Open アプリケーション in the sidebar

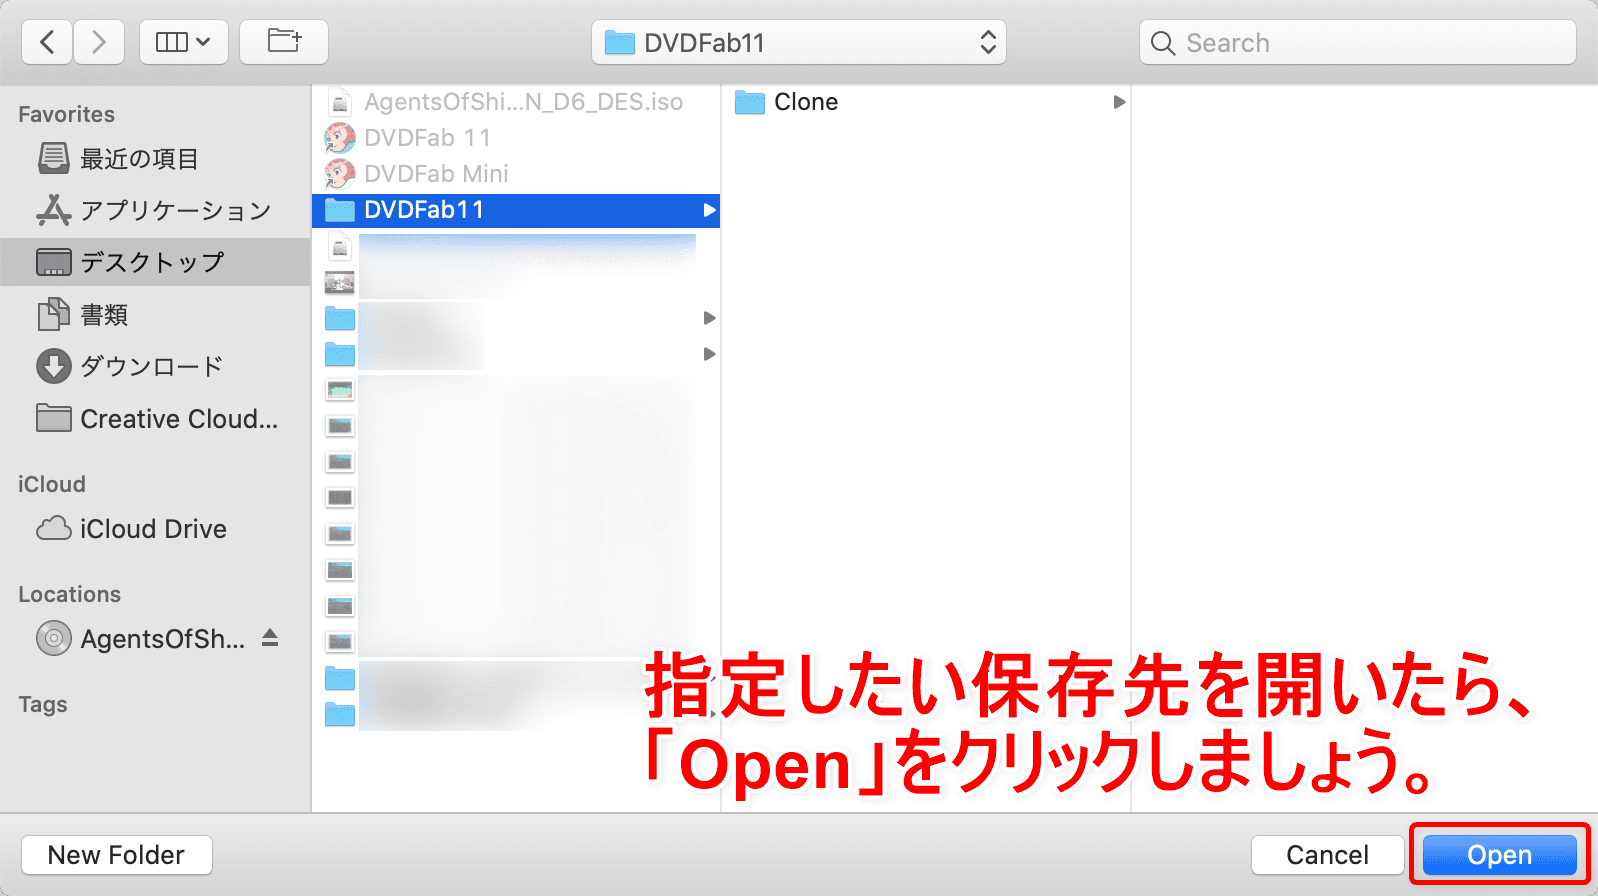(x=155, y=210)
